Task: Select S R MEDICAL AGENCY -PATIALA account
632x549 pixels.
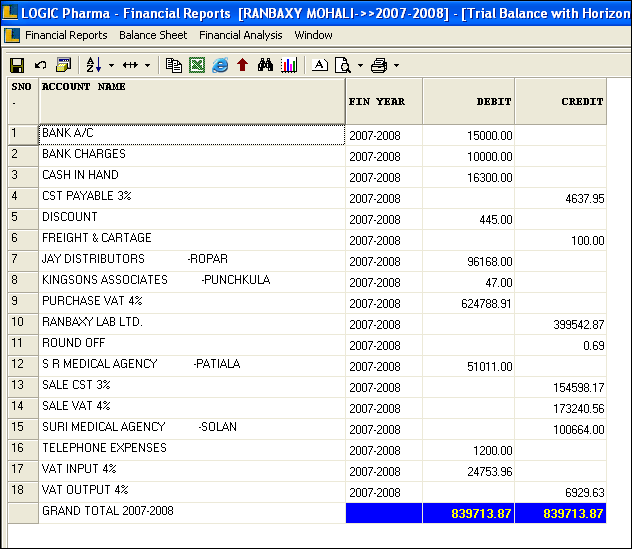Action: (141, 363)
